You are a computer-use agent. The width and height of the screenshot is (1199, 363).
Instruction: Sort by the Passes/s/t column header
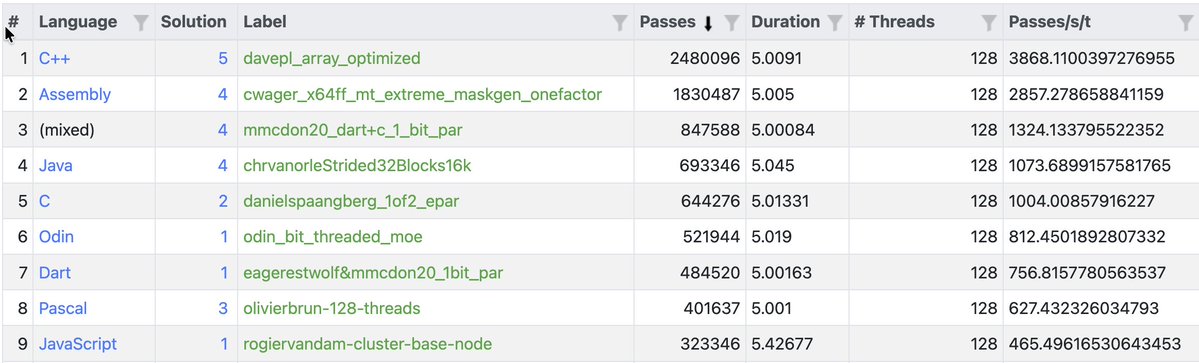click(1050, 22)
